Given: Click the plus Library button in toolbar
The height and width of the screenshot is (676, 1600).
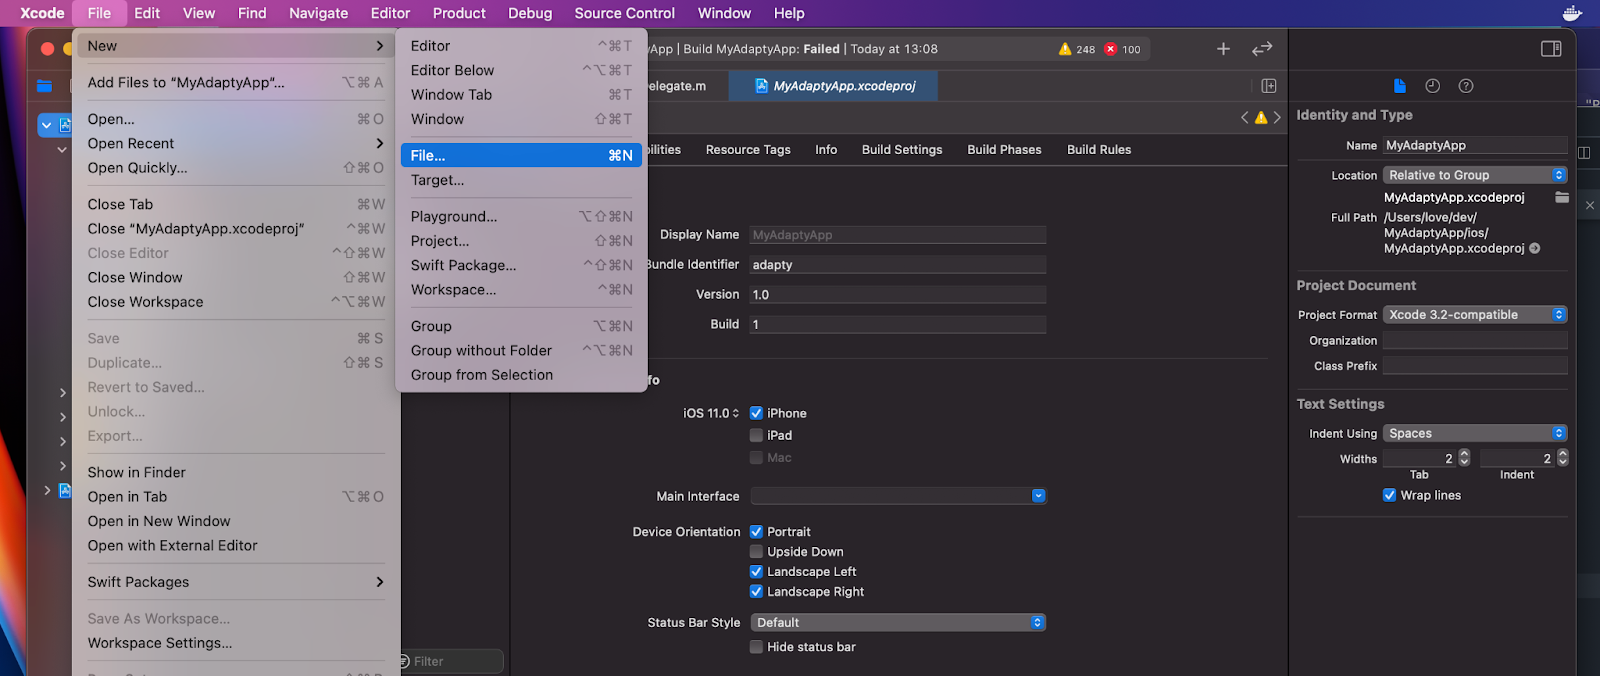Looking at the screenshot, I should [x=1223, y=49].
